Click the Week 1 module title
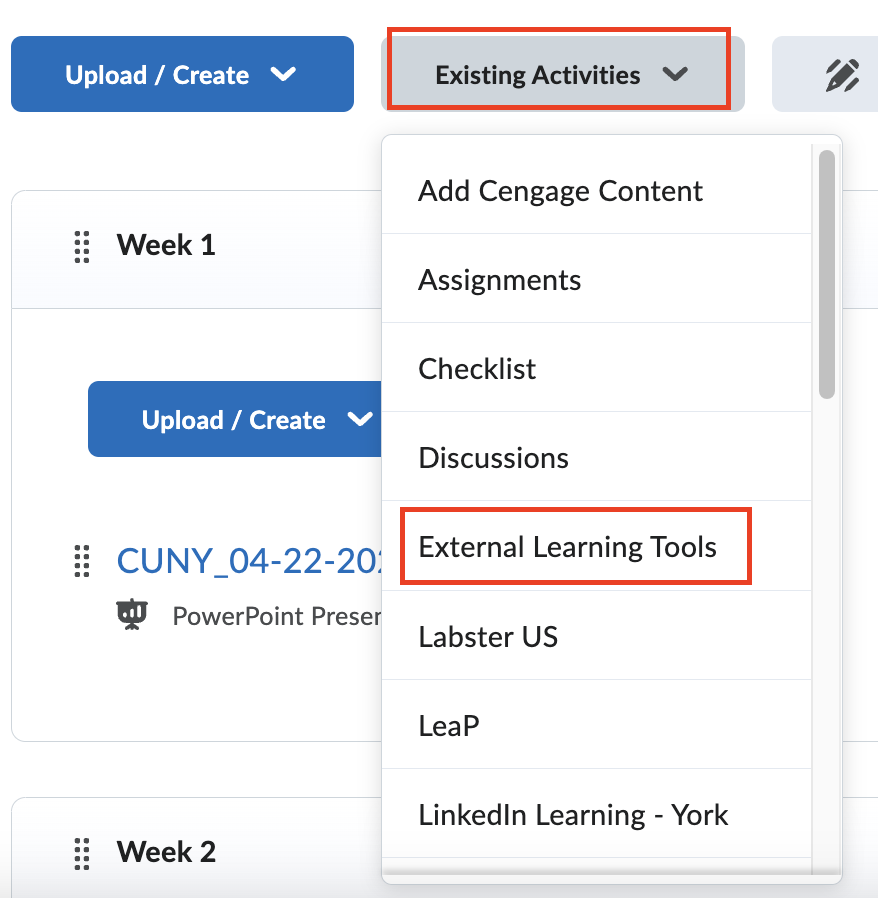 pyautogui.click(x=166, y=245)
